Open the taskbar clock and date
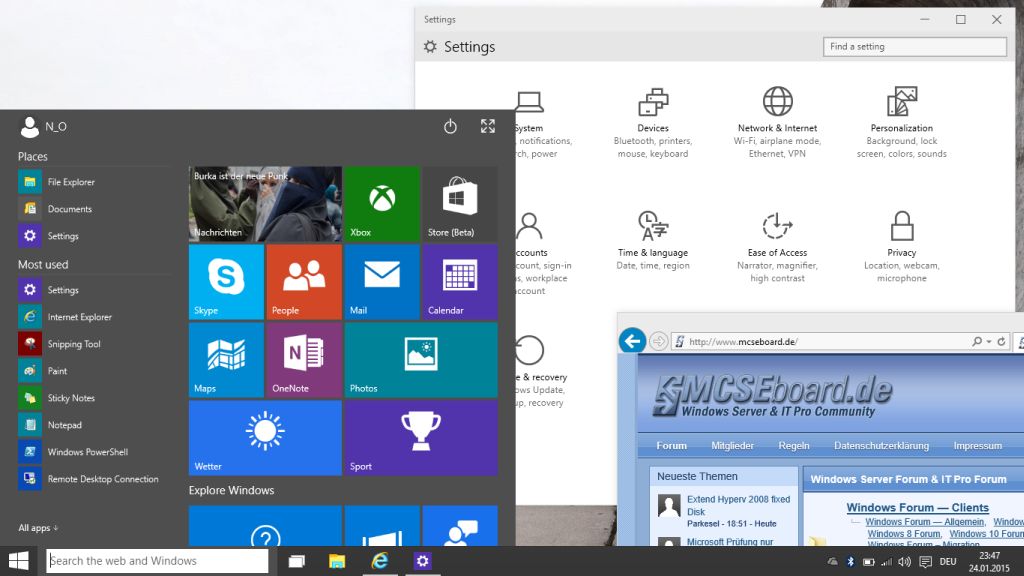The width and height of the screenshot is (1024, 576). click(x=989, y=562)
